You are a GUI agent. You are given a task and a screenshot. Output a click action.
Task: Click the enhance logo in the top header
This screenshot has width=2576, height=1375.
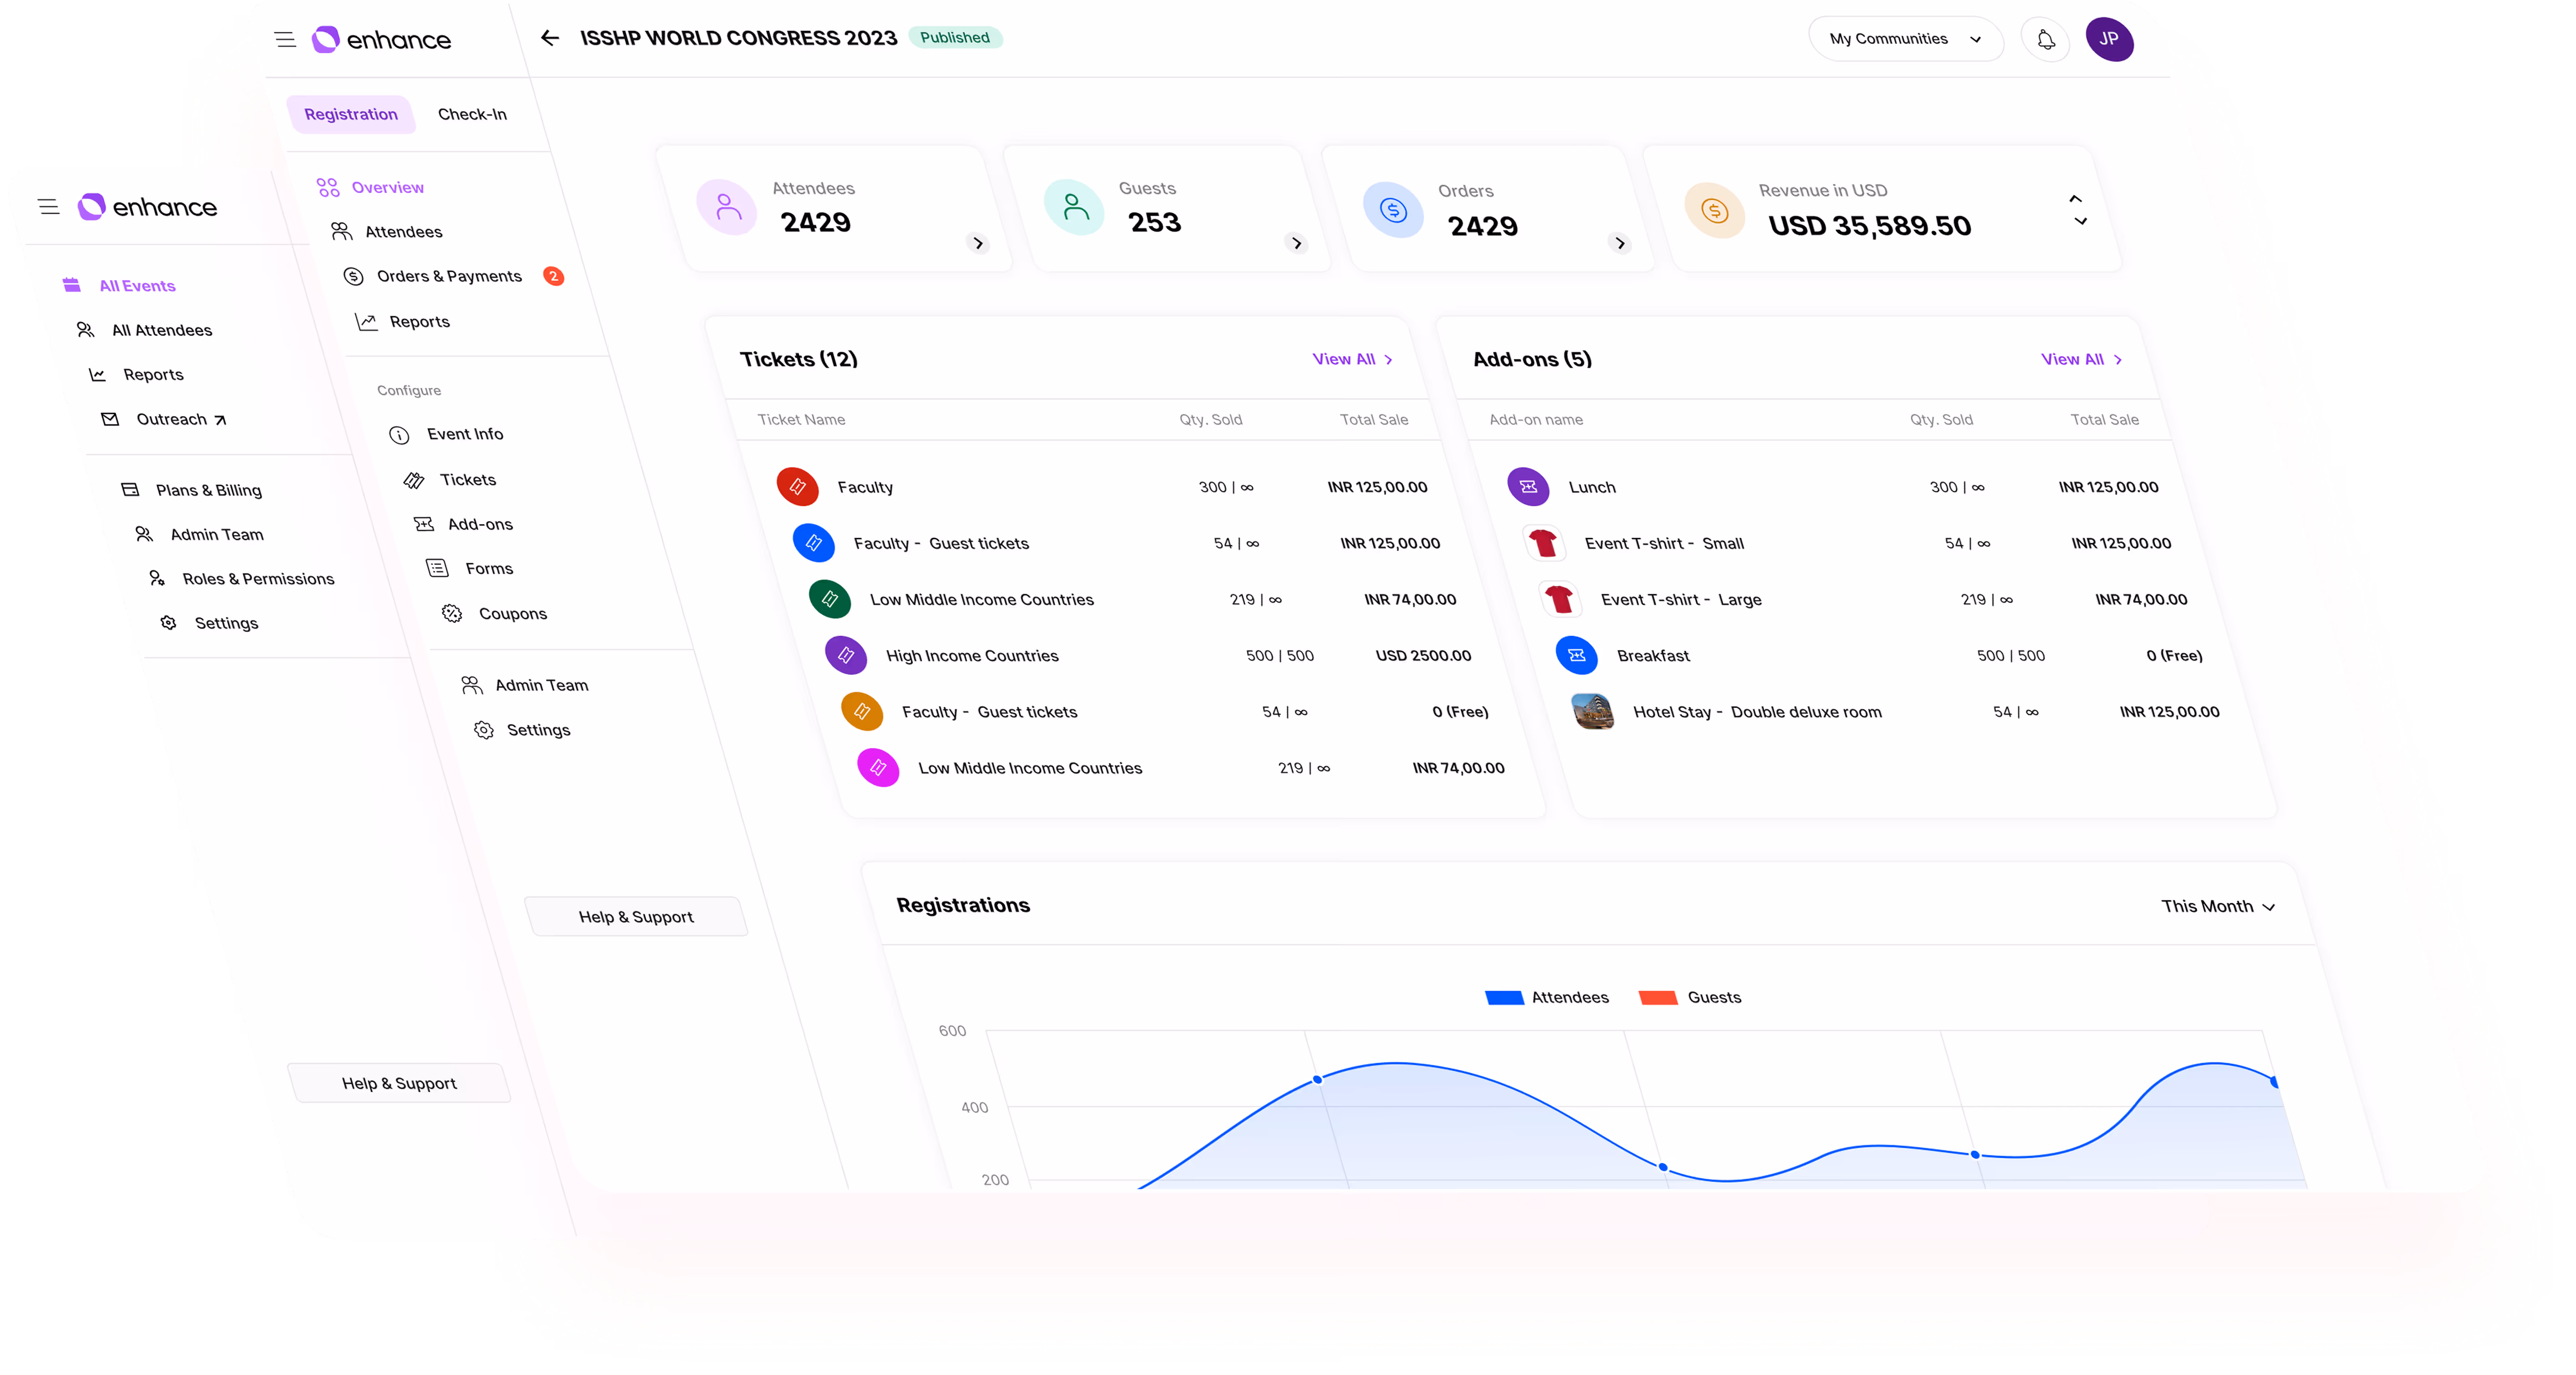[381, 39]
